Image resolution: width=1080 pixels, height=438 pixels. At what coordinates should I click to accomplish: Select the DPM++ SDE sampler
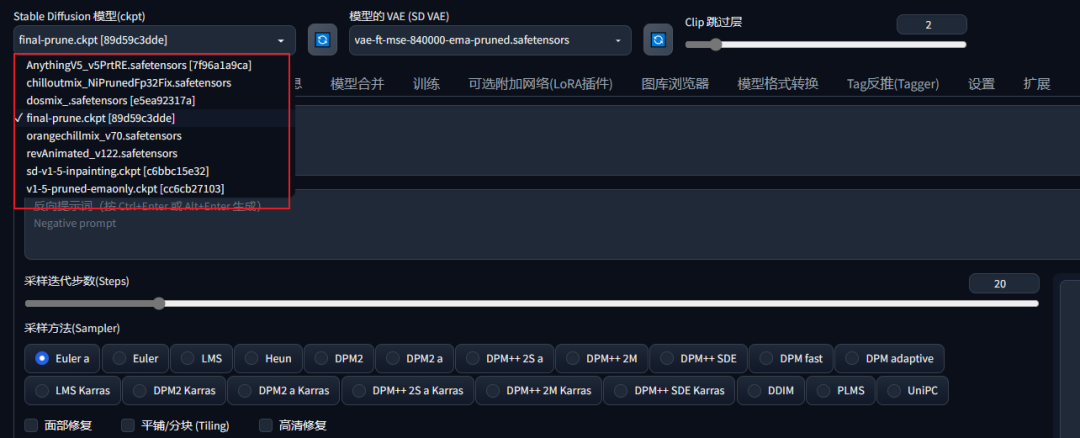(x=698, y=358)
